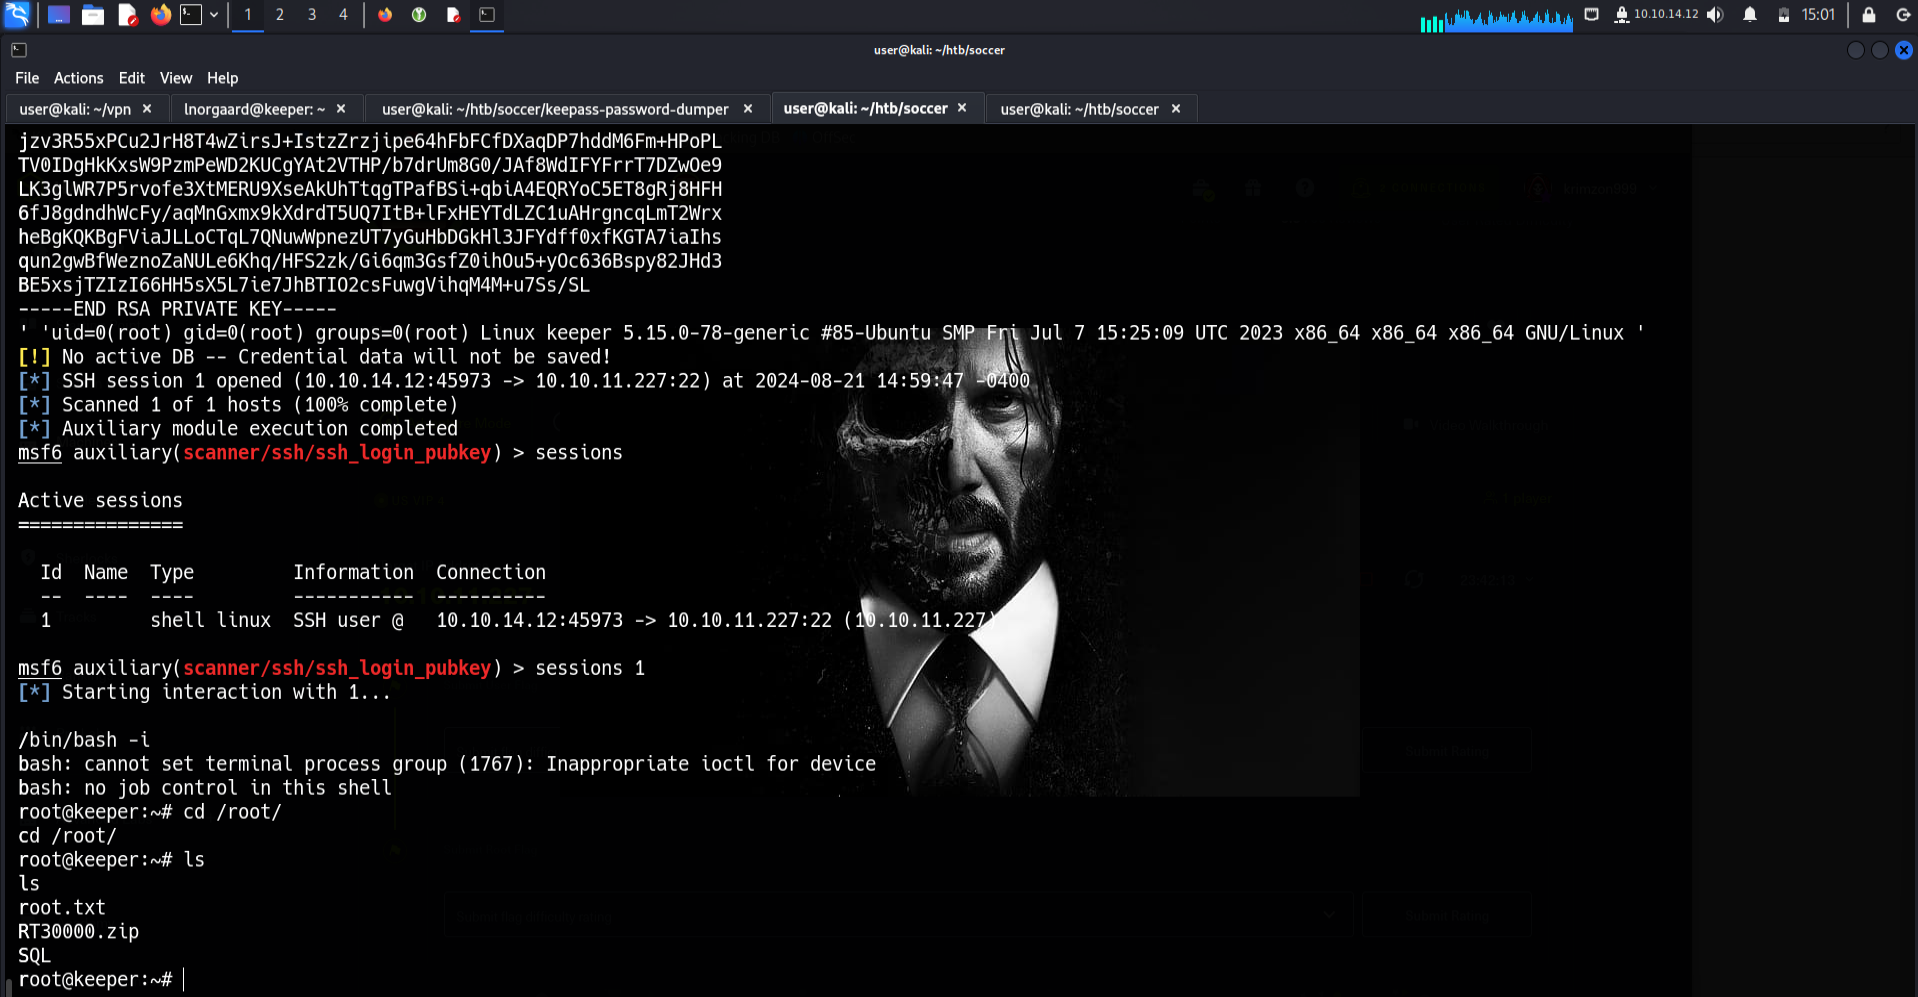Open the Edit menu
Image resolution: width=1918 pixels, height=997 pixels.
coord(131,78)
